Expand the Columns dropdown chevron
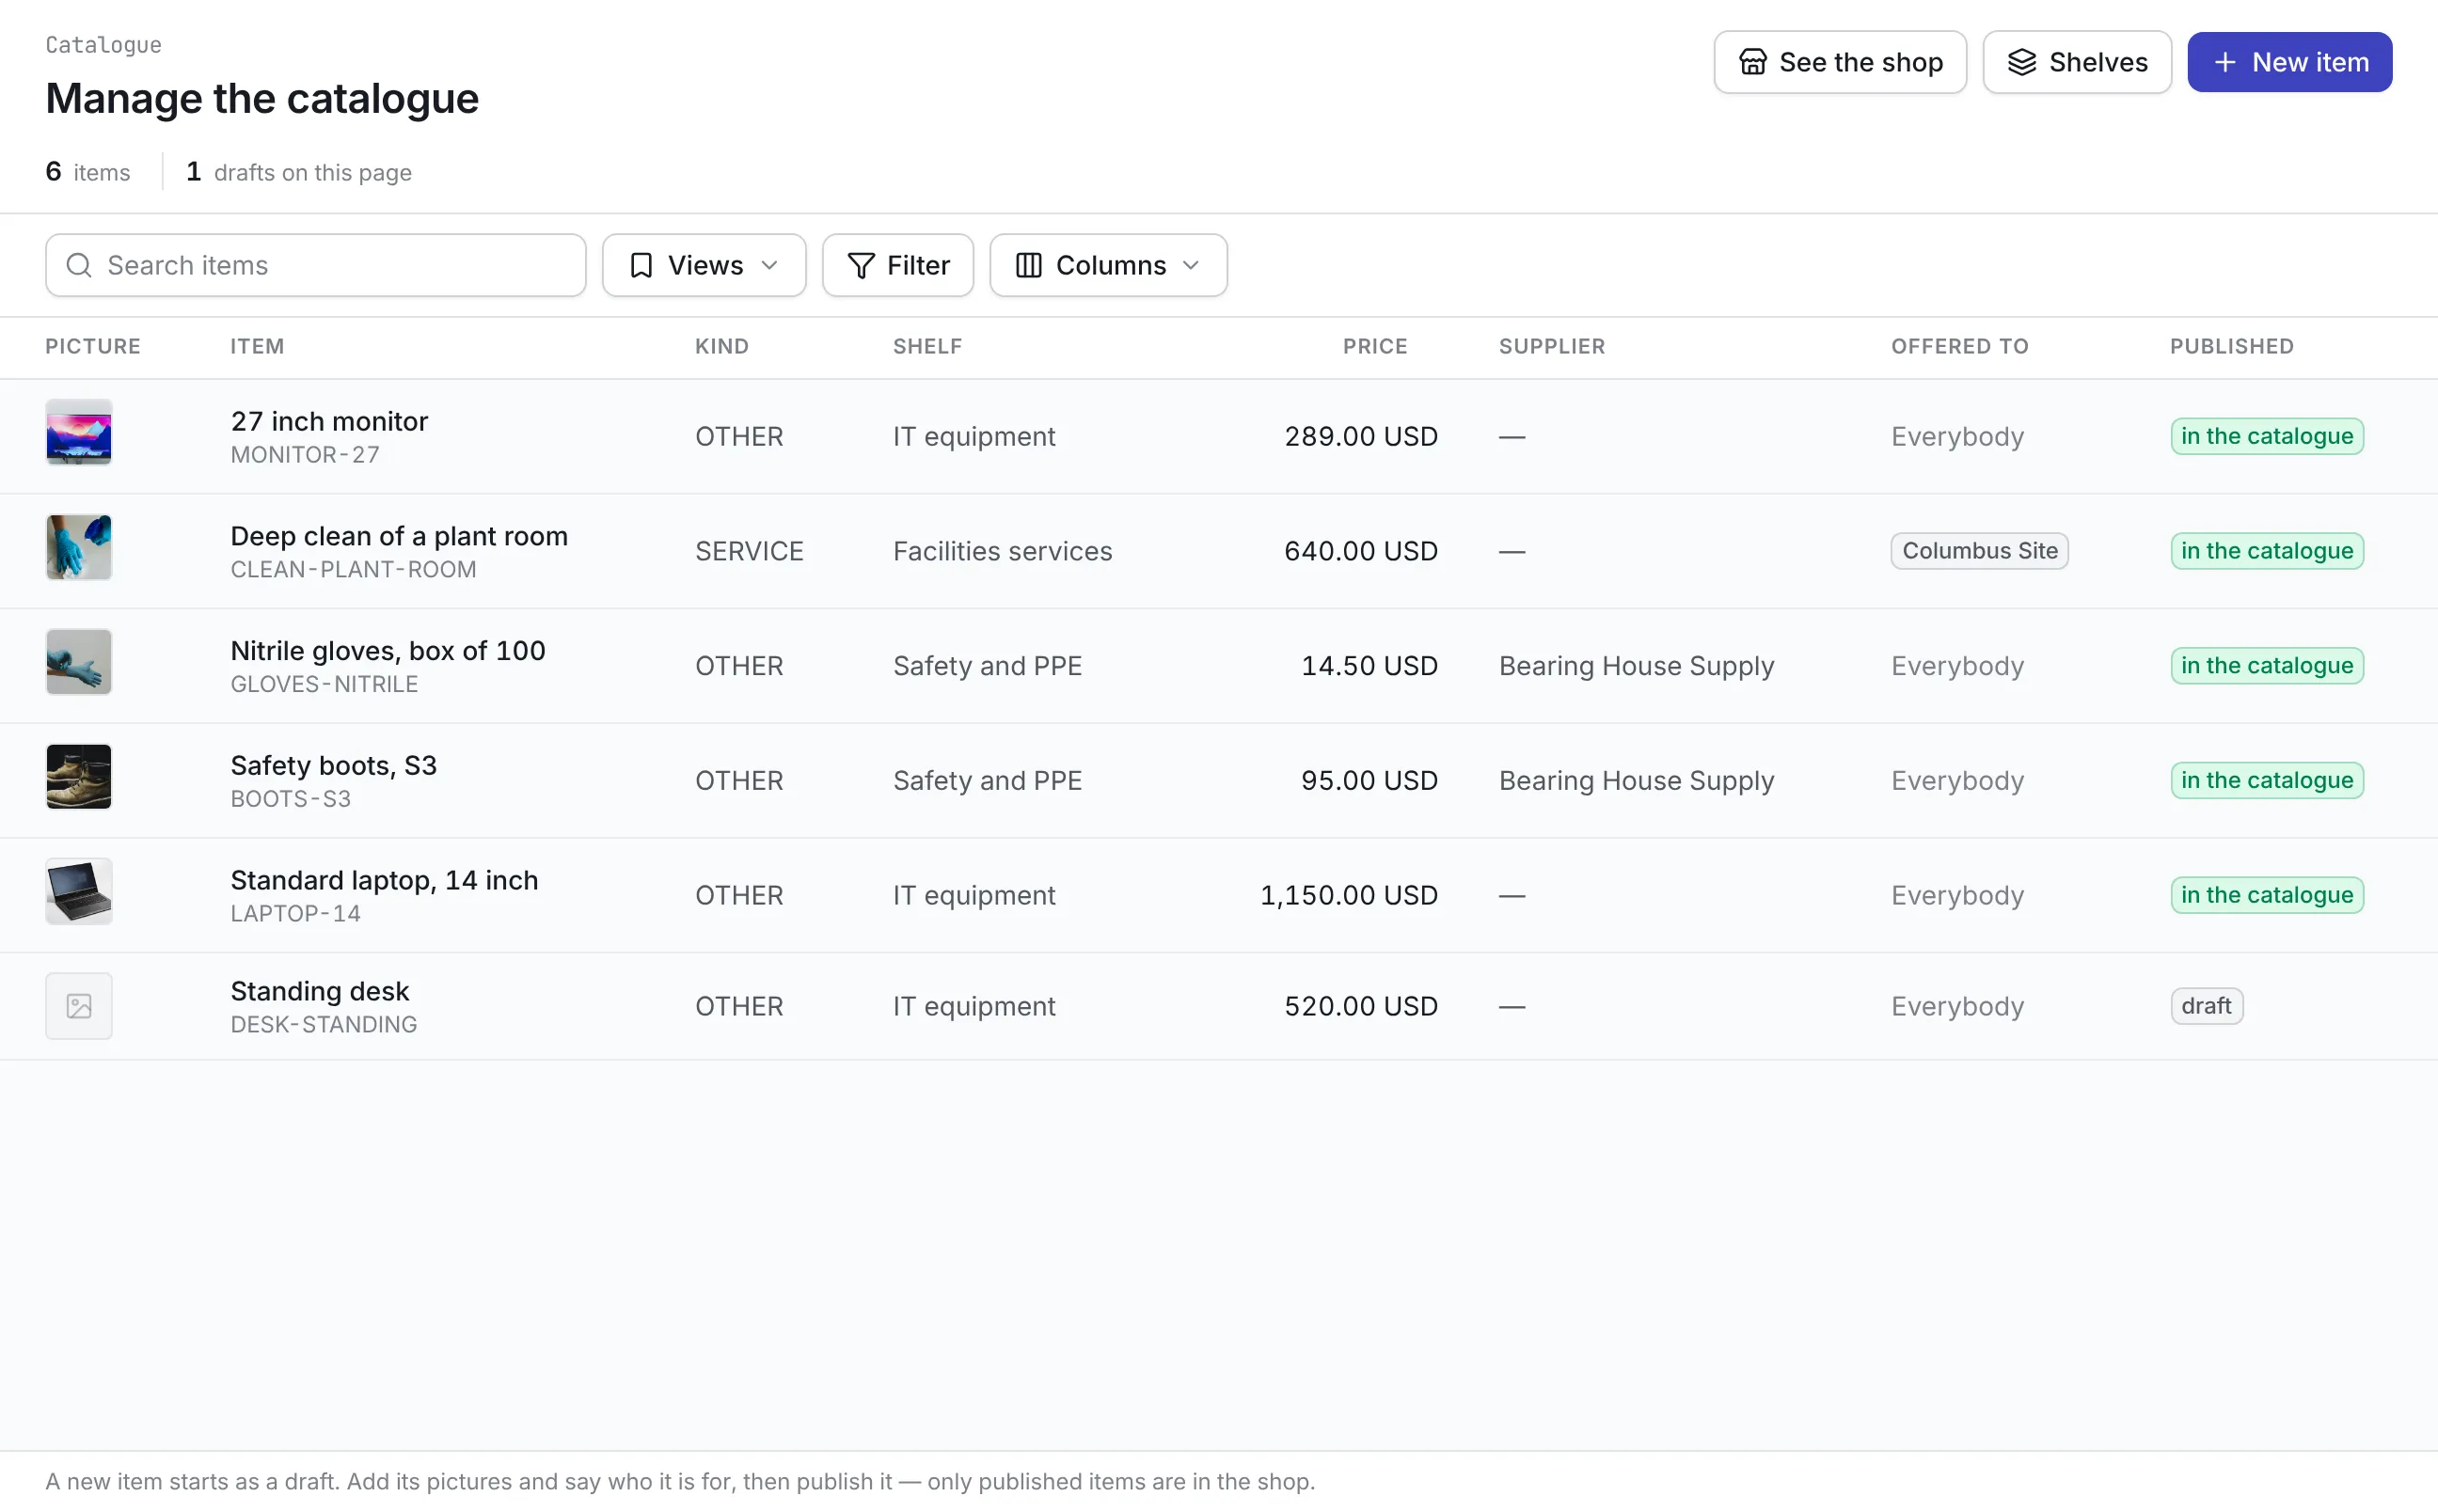 [1190, 265]
